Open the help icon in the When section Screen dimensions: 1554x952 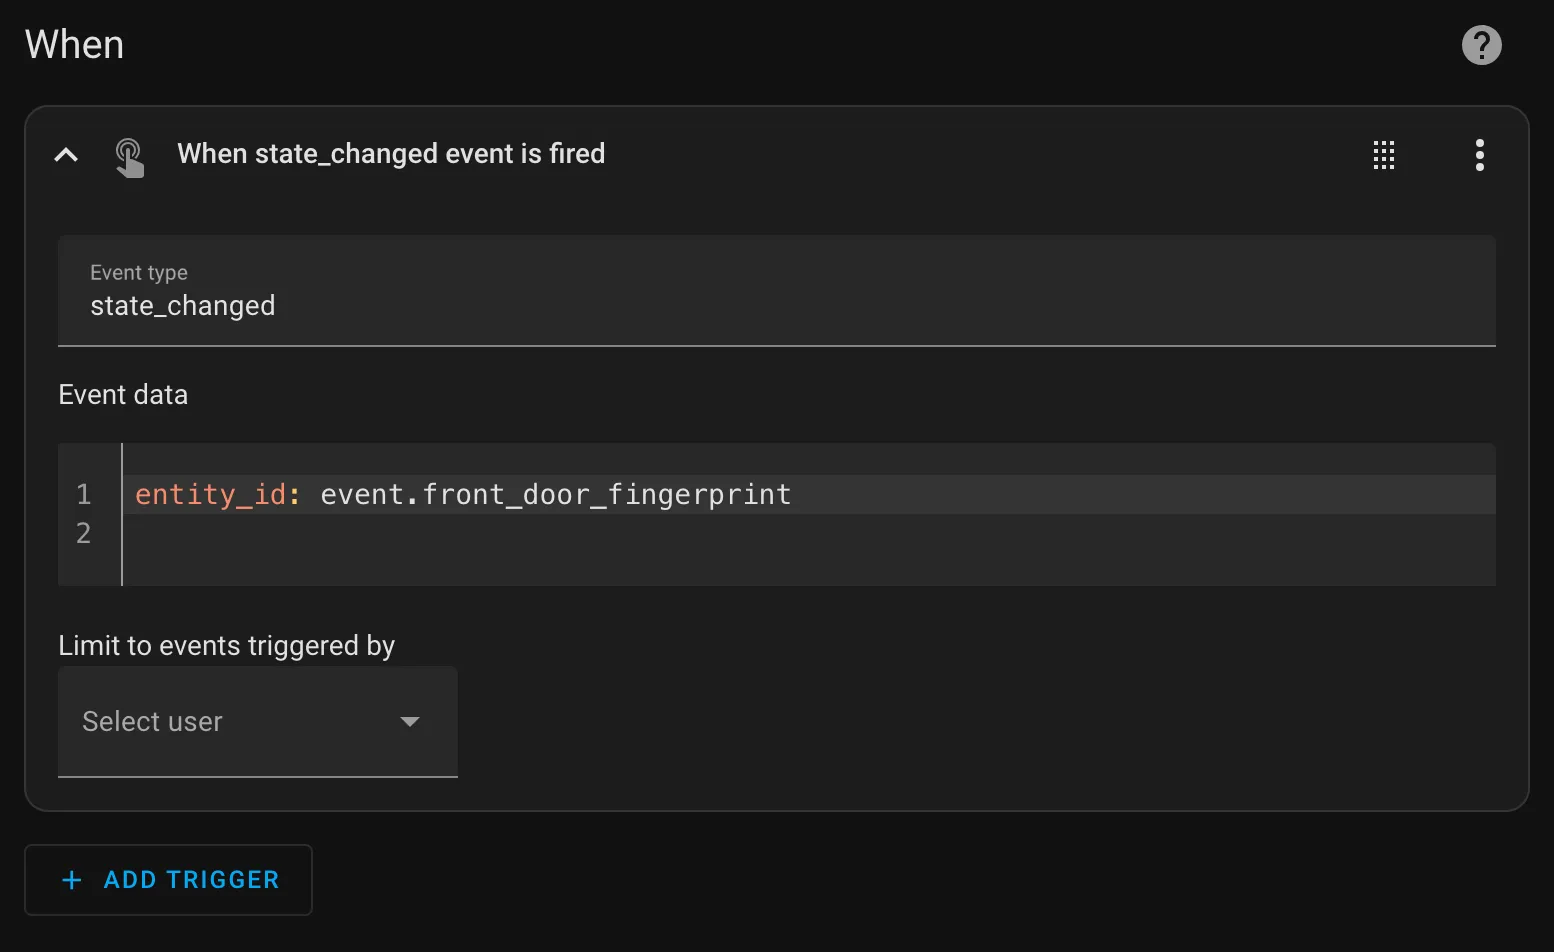coord(1481,45)
